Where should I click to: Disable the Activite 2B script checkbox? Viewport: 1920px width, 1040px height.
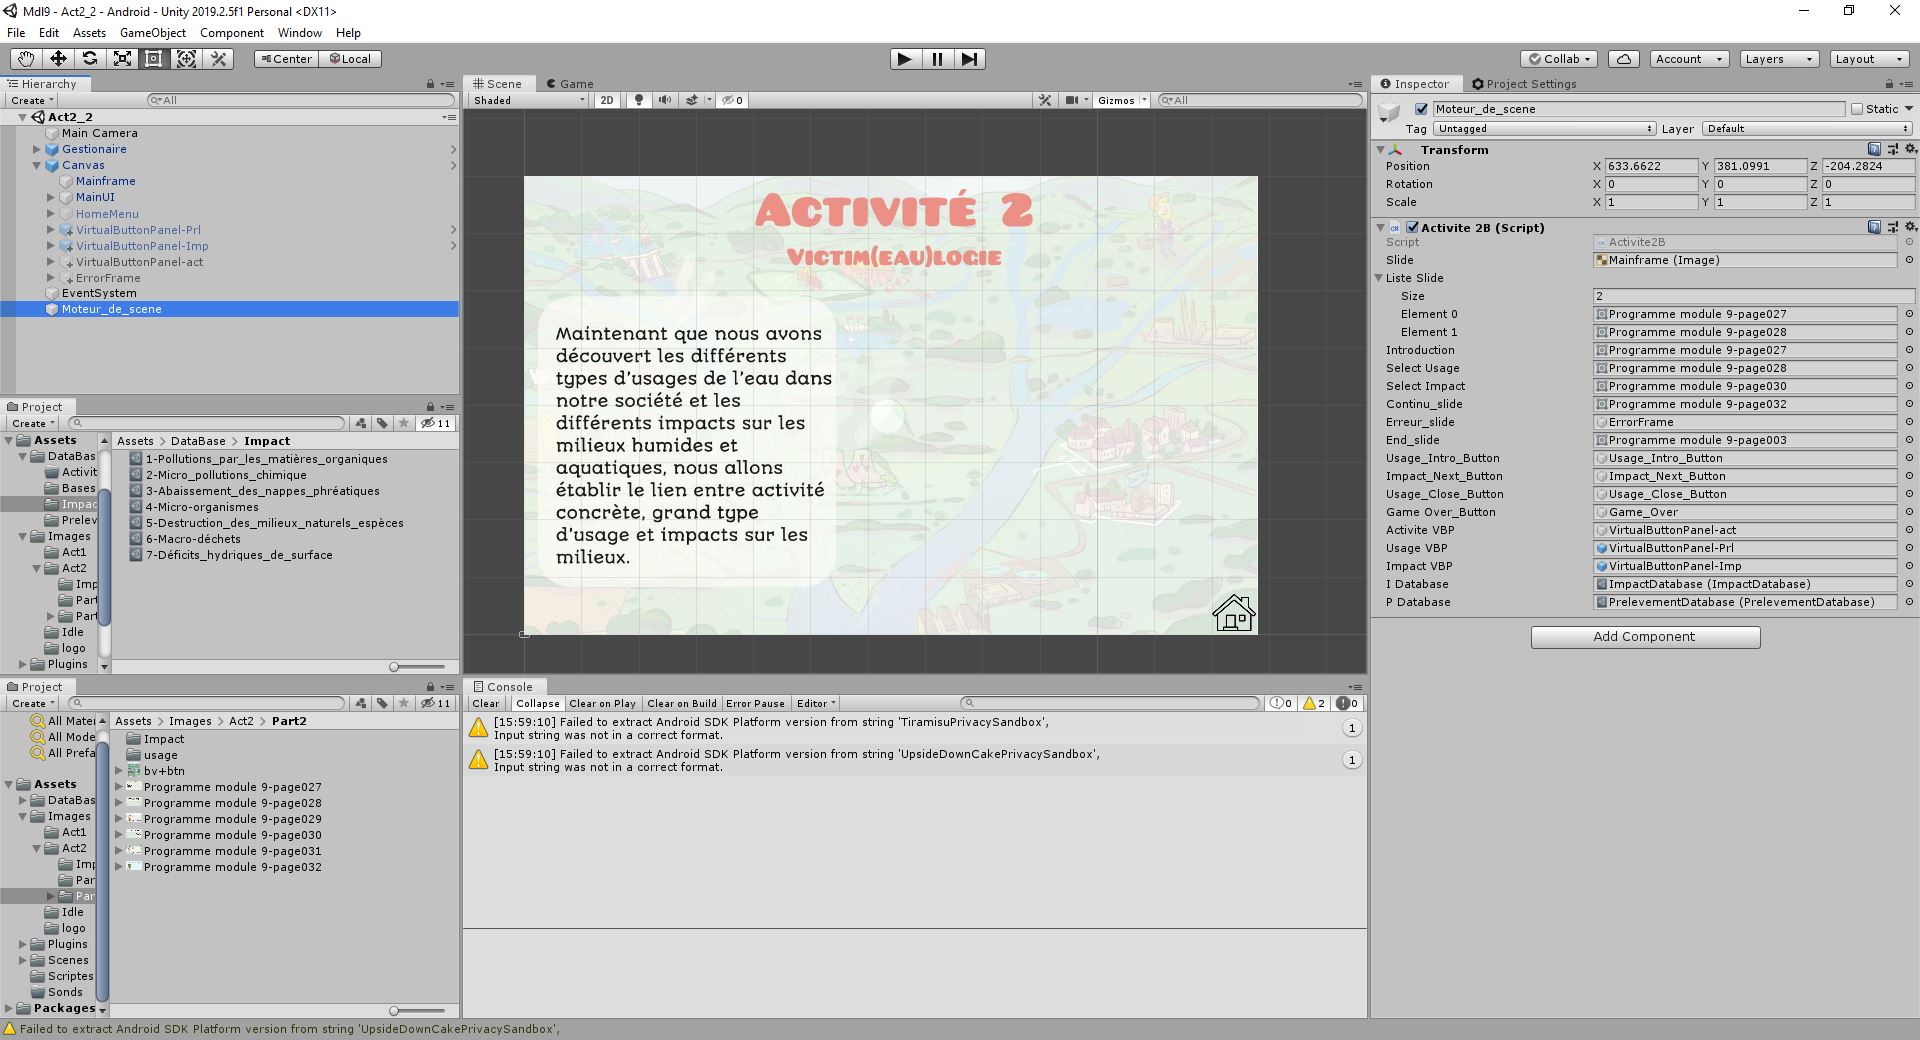click(1413, 227)
